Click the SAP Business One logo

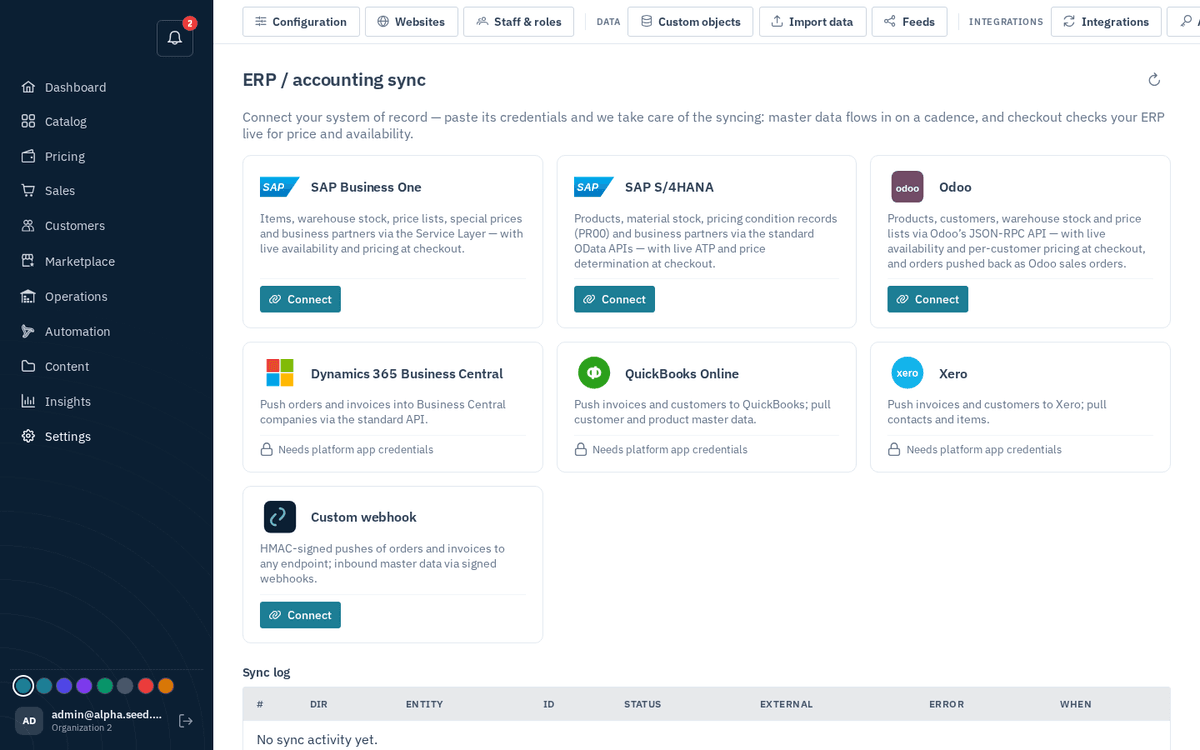tap(279, 187)
